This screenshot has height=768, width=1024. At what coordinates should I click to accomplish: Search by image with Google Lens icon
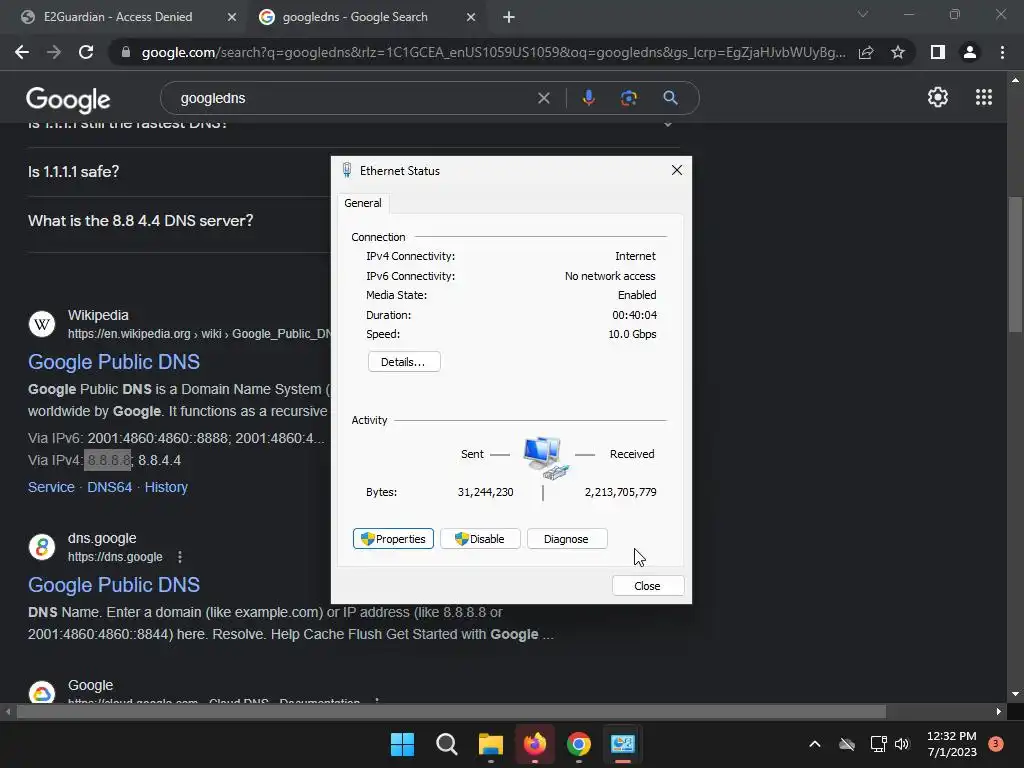click(x=628, y=98)
